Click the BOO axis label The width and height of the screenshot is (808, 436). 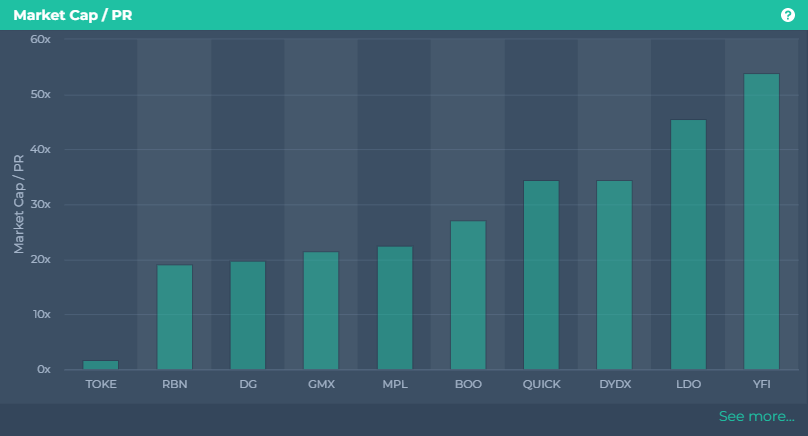[468, 384]
